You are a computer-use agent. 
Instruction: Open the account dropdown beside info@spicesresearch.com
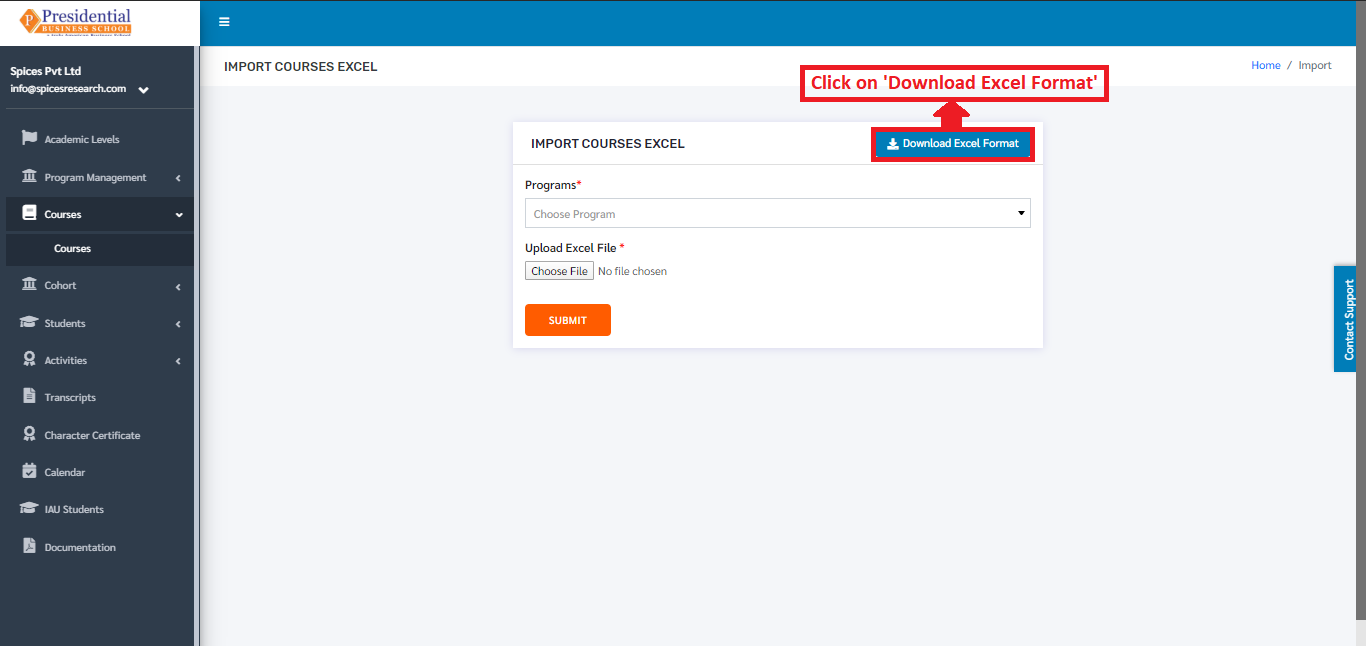click(x=143, y=90)
